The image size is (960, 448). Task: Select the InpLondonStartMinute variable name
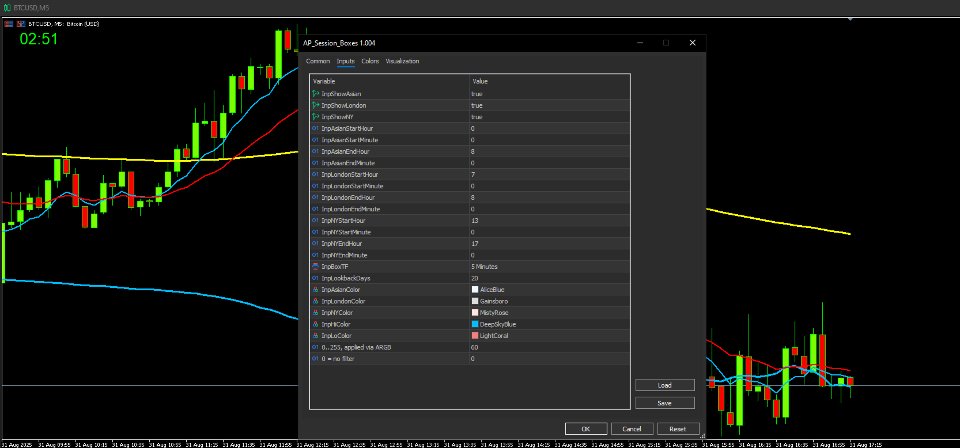[x=352, y=186]
